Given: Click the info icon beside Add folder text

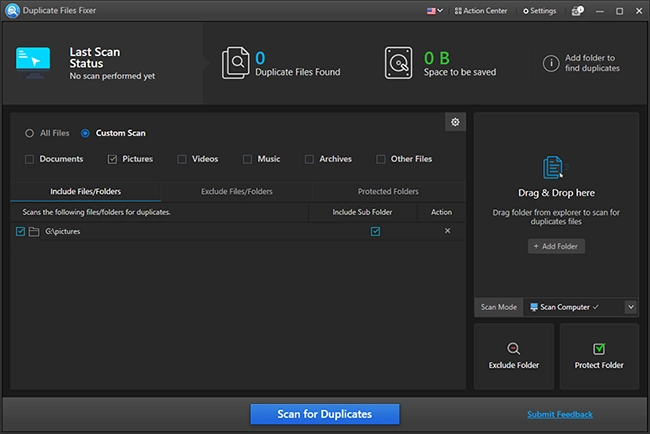Looking at the screenshot, I should pyautogui.click(x=551, y=63).
